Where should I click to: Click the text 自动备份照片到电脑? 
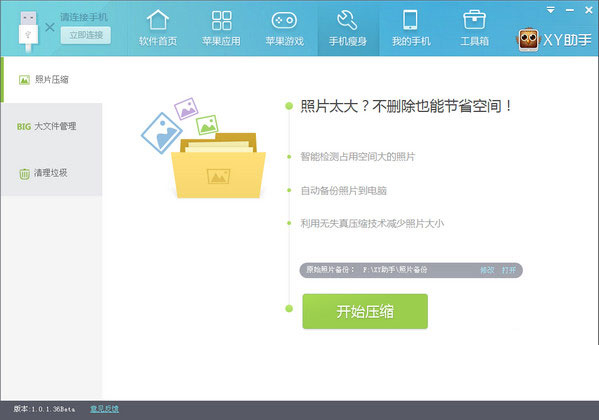pos(343,190)
